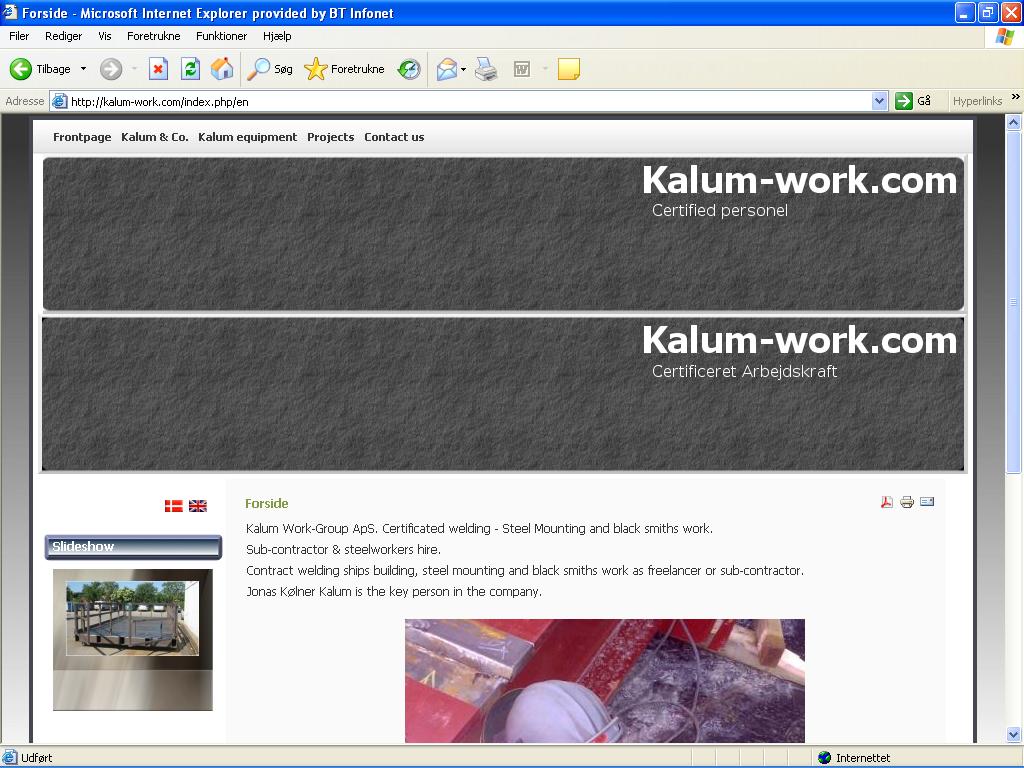Open the Contact us link
The image size is (1024, 768).
[394, 137]
